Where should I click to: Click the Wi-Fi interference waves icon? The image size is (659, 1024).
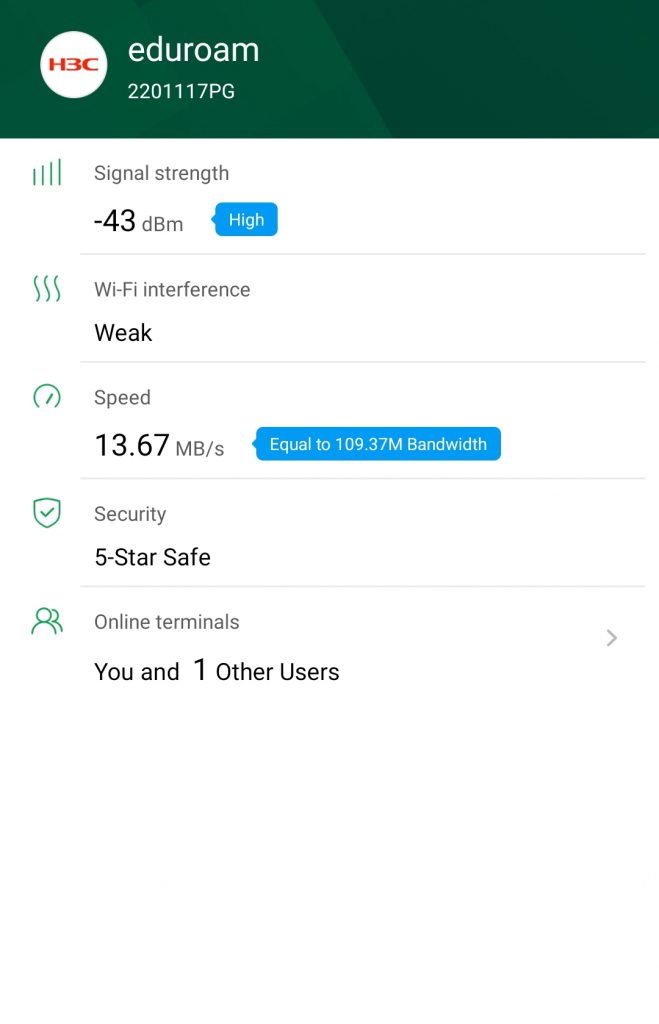click(47, 290)
